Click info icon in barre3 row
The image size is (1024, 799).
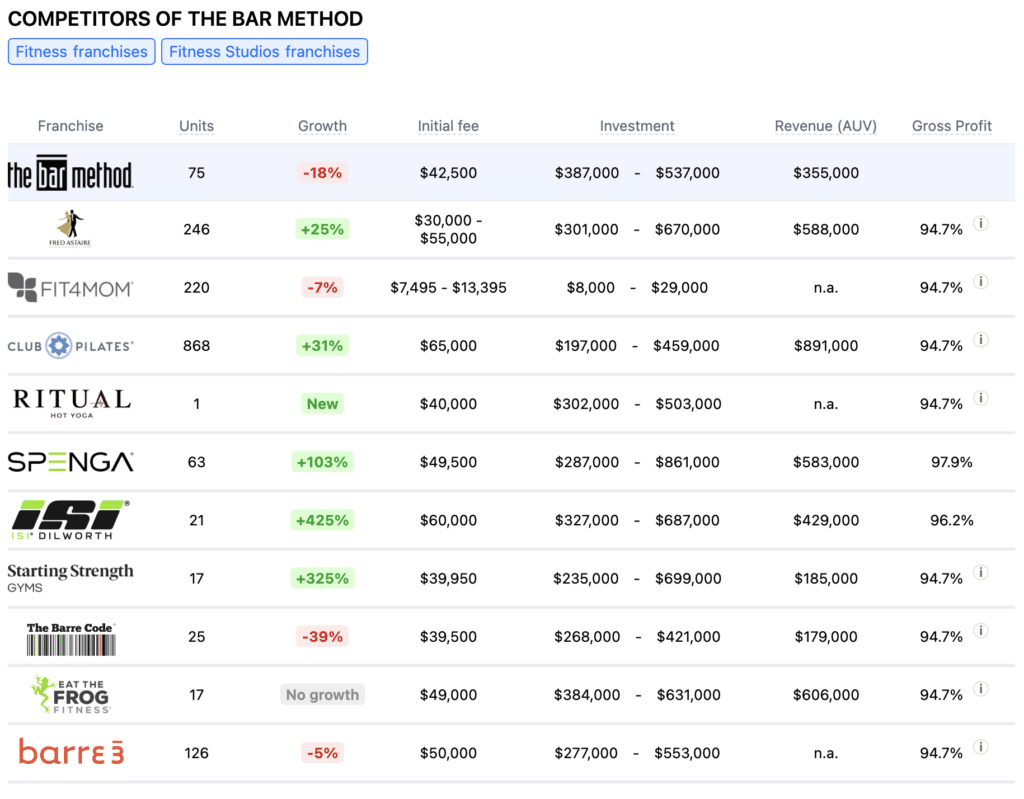(981, 747)
